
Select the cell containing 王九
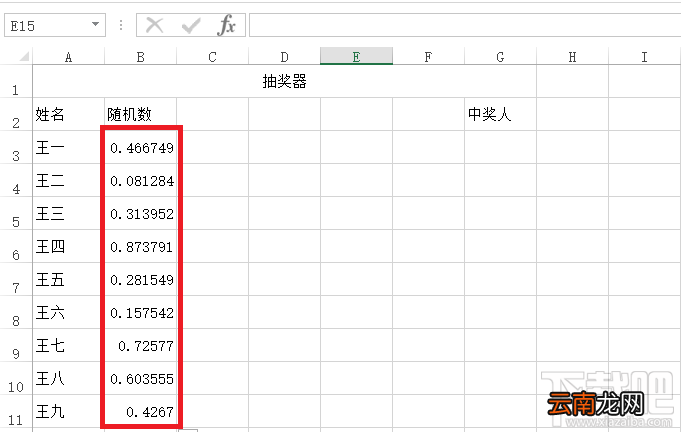point(69,411)
